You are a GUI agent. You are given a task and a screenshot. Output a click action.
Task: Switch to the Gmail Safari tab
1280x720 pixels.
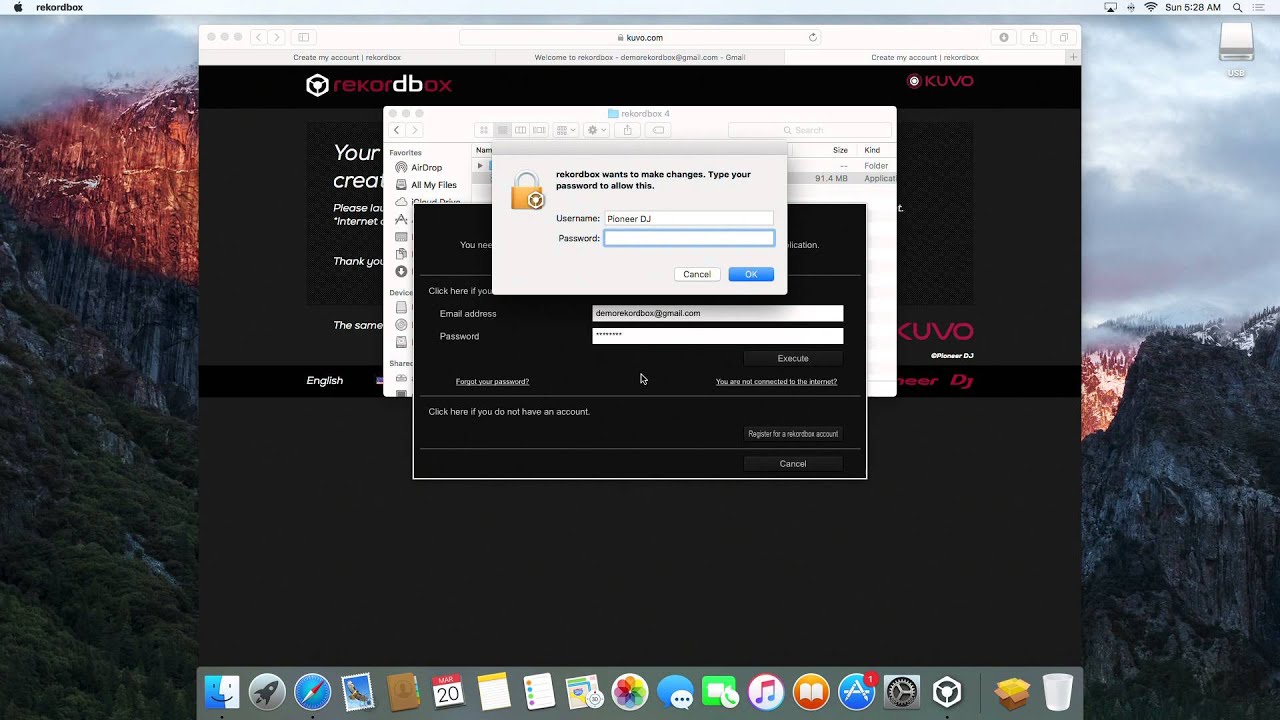(639, 57)
